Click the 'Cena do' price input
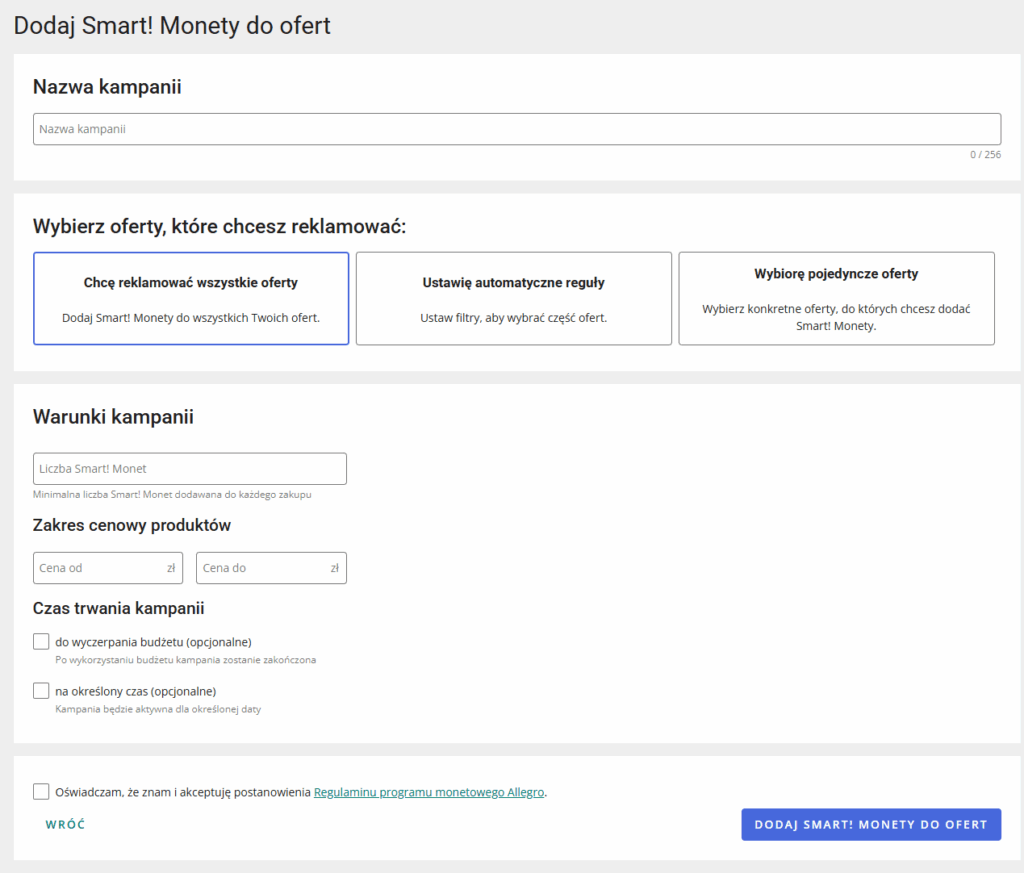Viewport: 1024px width, 873px height. pyautogui.click(x=264, y=568)
